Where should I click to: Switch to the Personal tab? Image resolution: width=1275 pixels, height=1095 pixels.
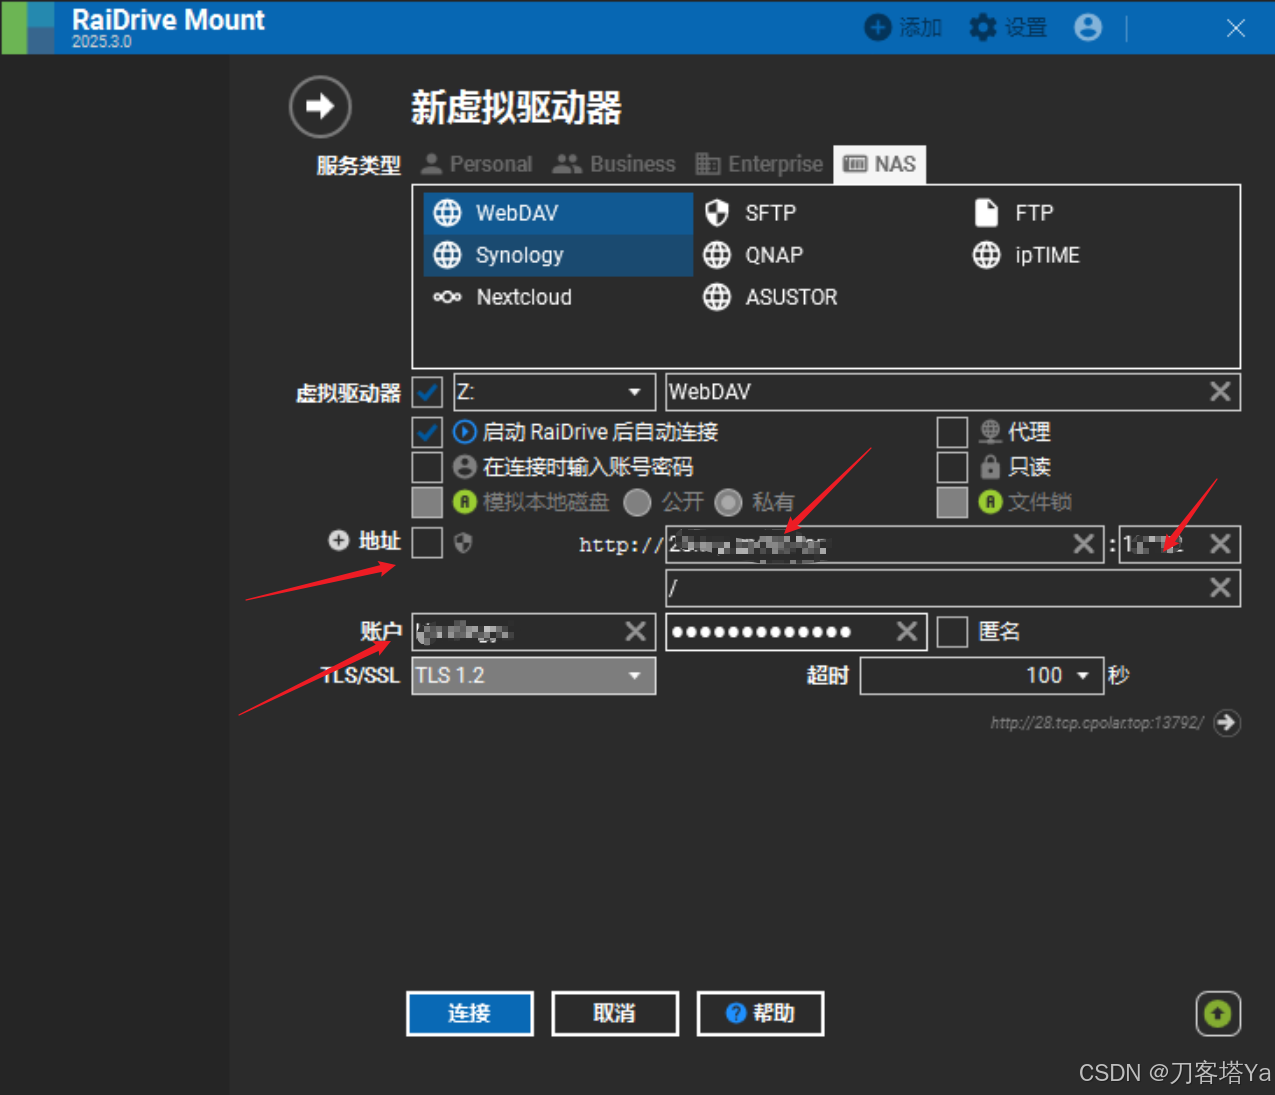(476, 164)
